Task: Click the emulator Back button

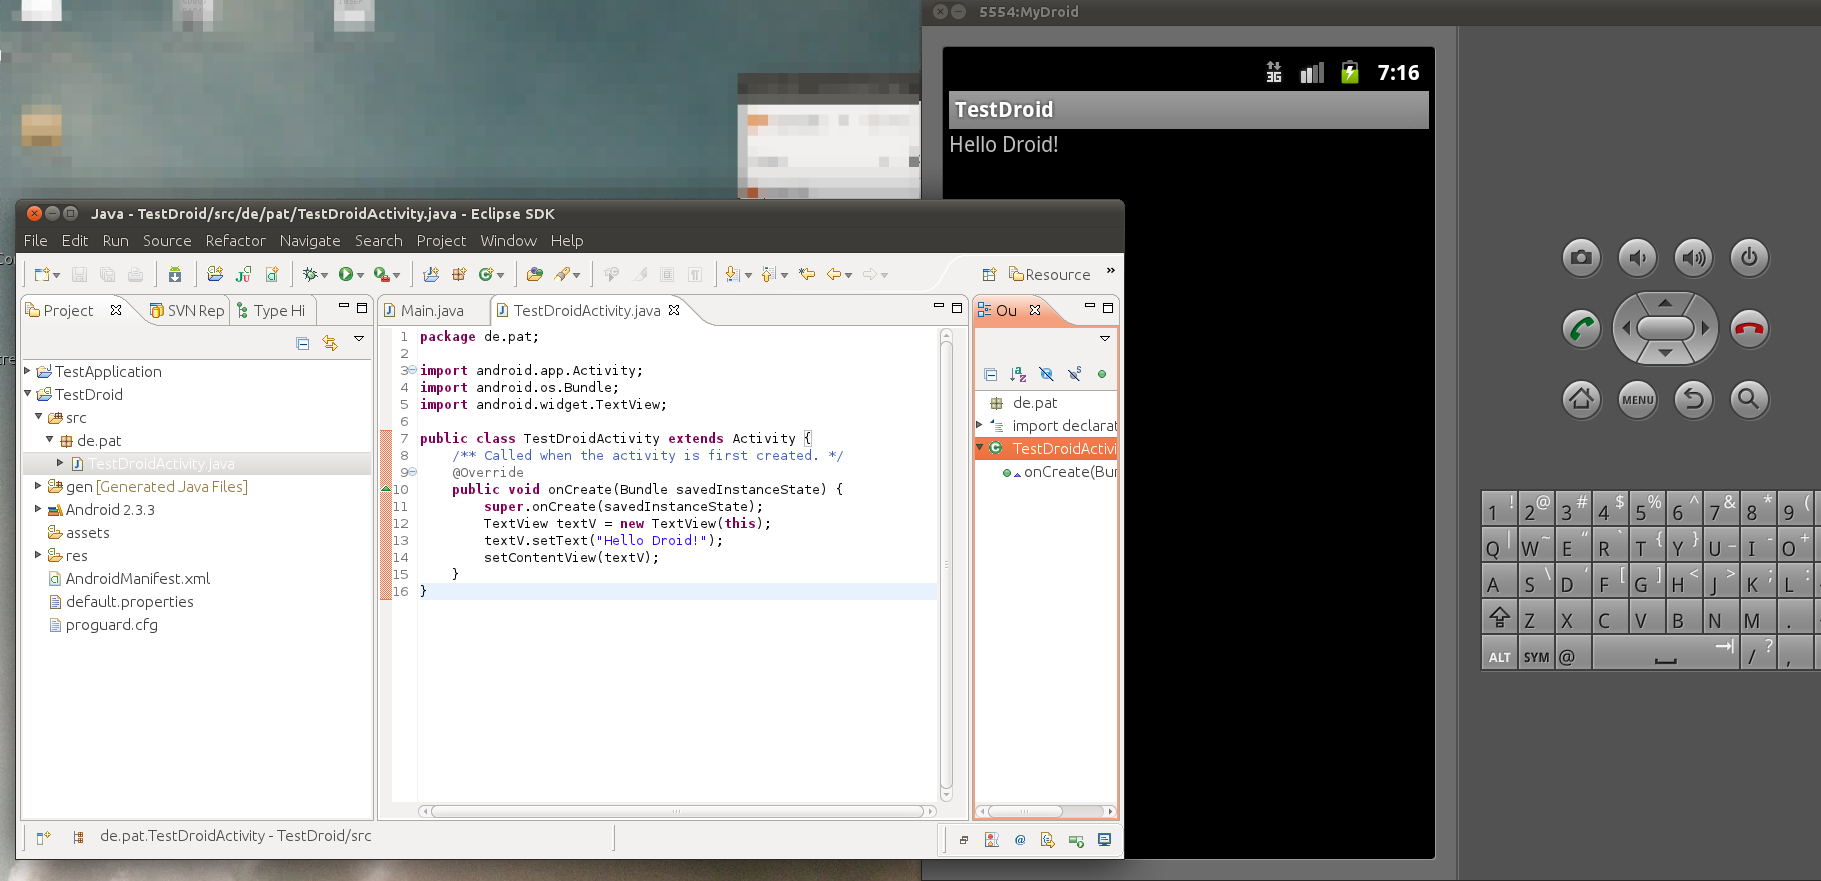Action: point(1693,399)
